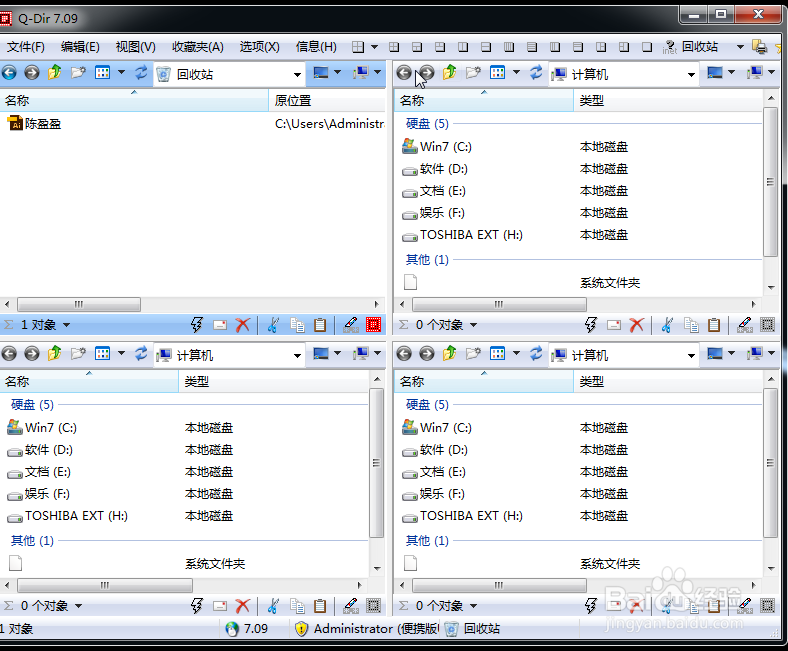Open layout preset dropdown arrow in main toolbar
788x651 pixels.
coord(374,47)
